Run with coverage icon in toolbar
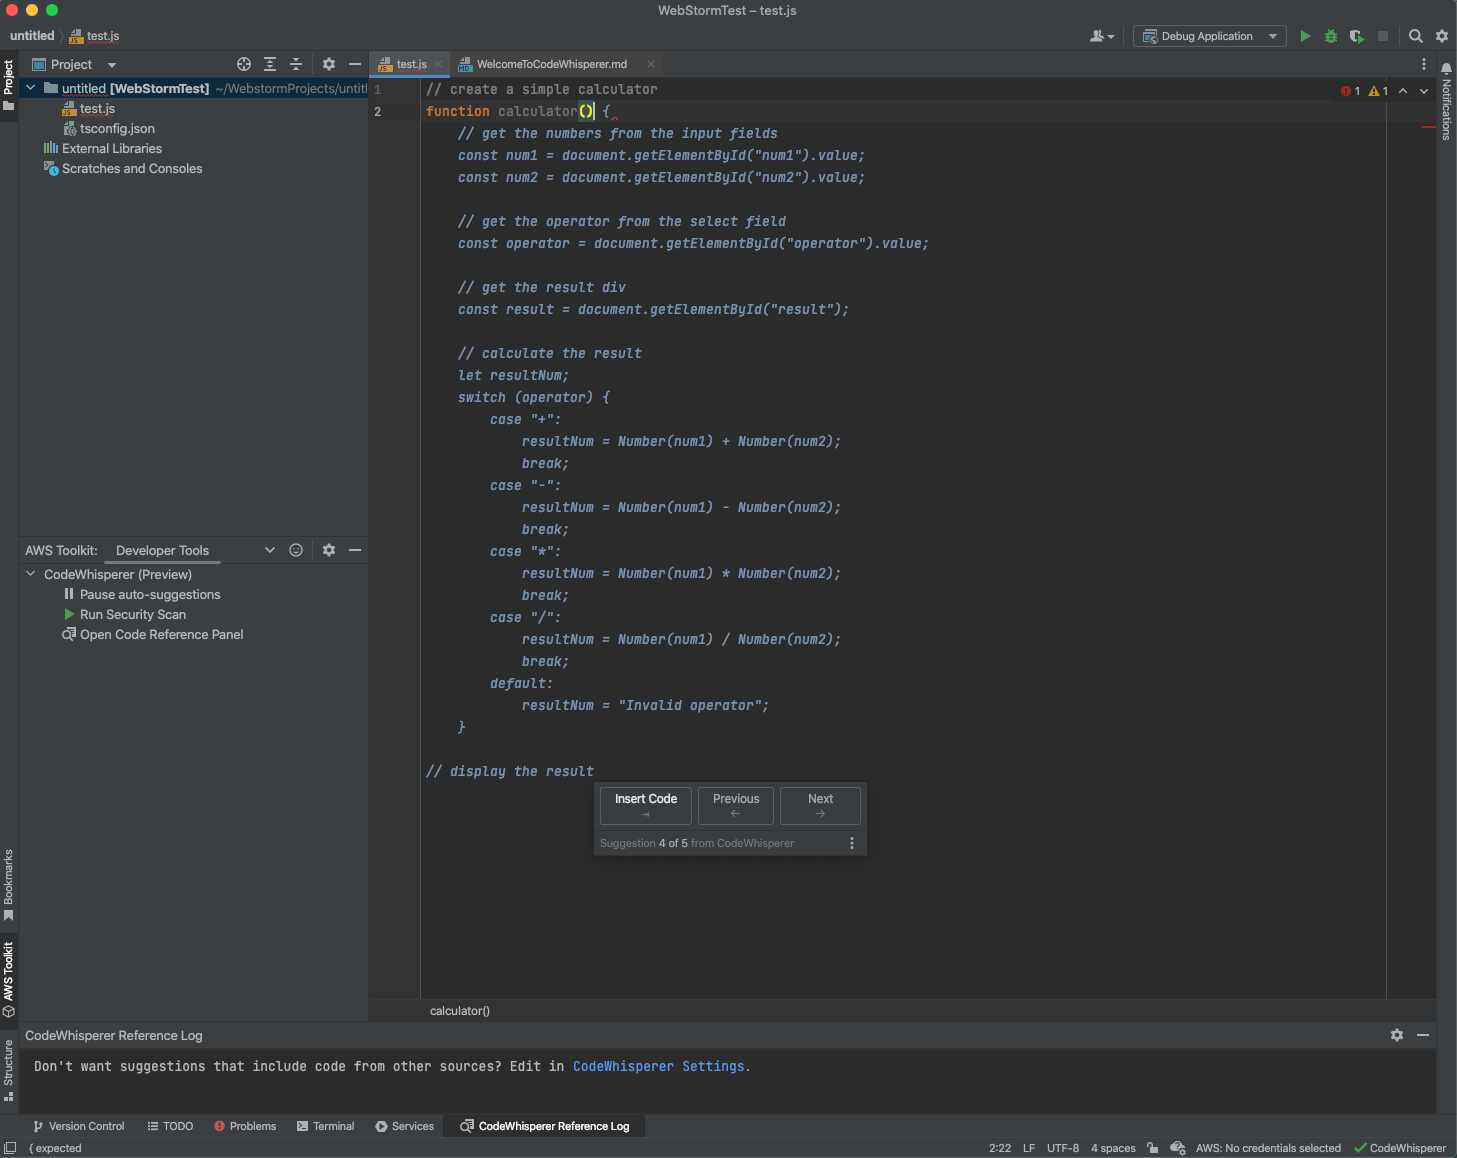Viewport: 1457px width, 1158px height. [1357, 36]
